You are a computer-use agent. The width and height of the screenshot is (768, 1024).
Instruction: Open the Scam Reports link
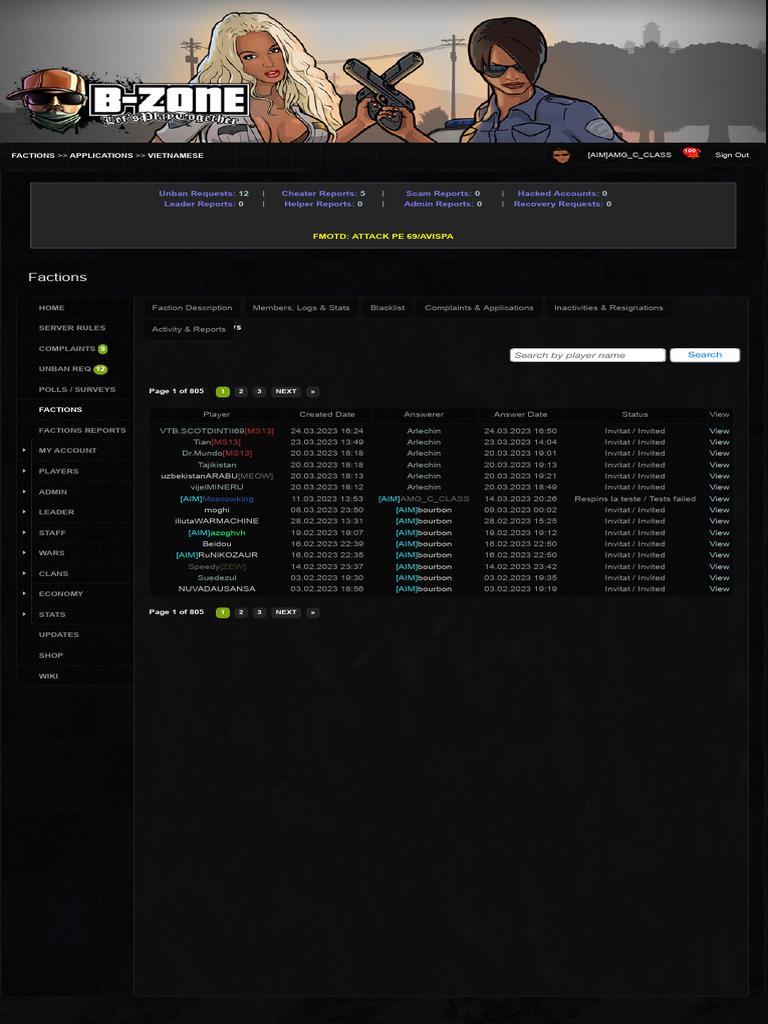[443, 193]
